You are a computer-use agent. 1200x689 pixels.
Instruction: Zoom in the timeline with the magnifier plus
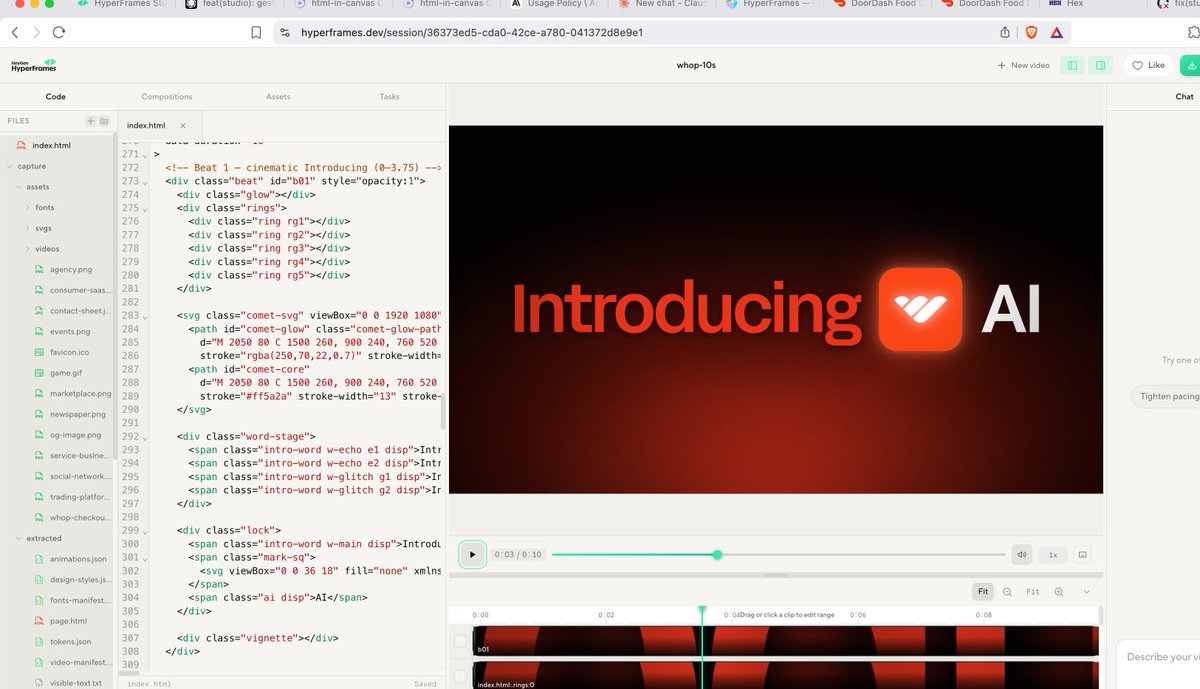[x=1058, y=592]
